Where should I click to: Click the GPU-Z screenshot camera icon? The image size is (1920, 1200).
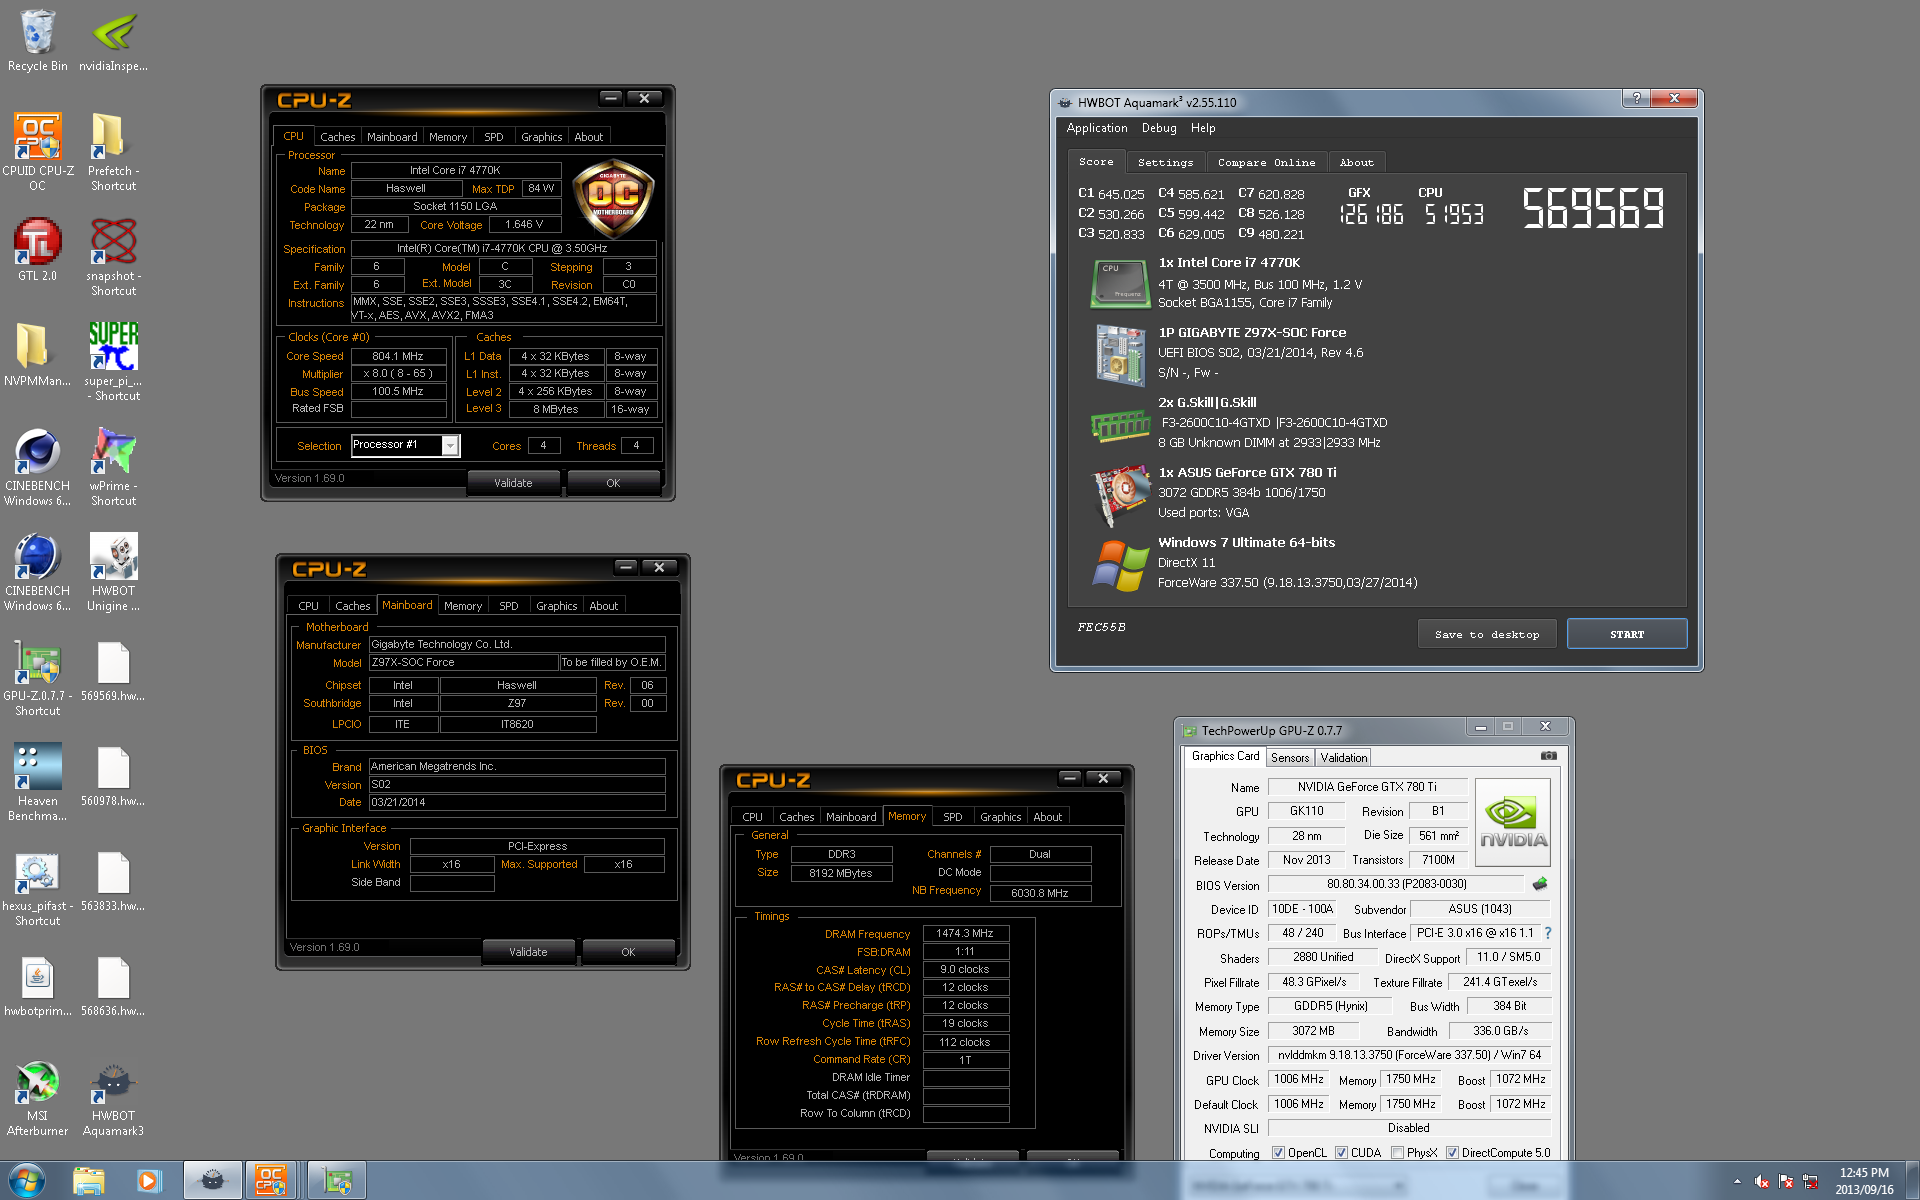pos(1548,756)
